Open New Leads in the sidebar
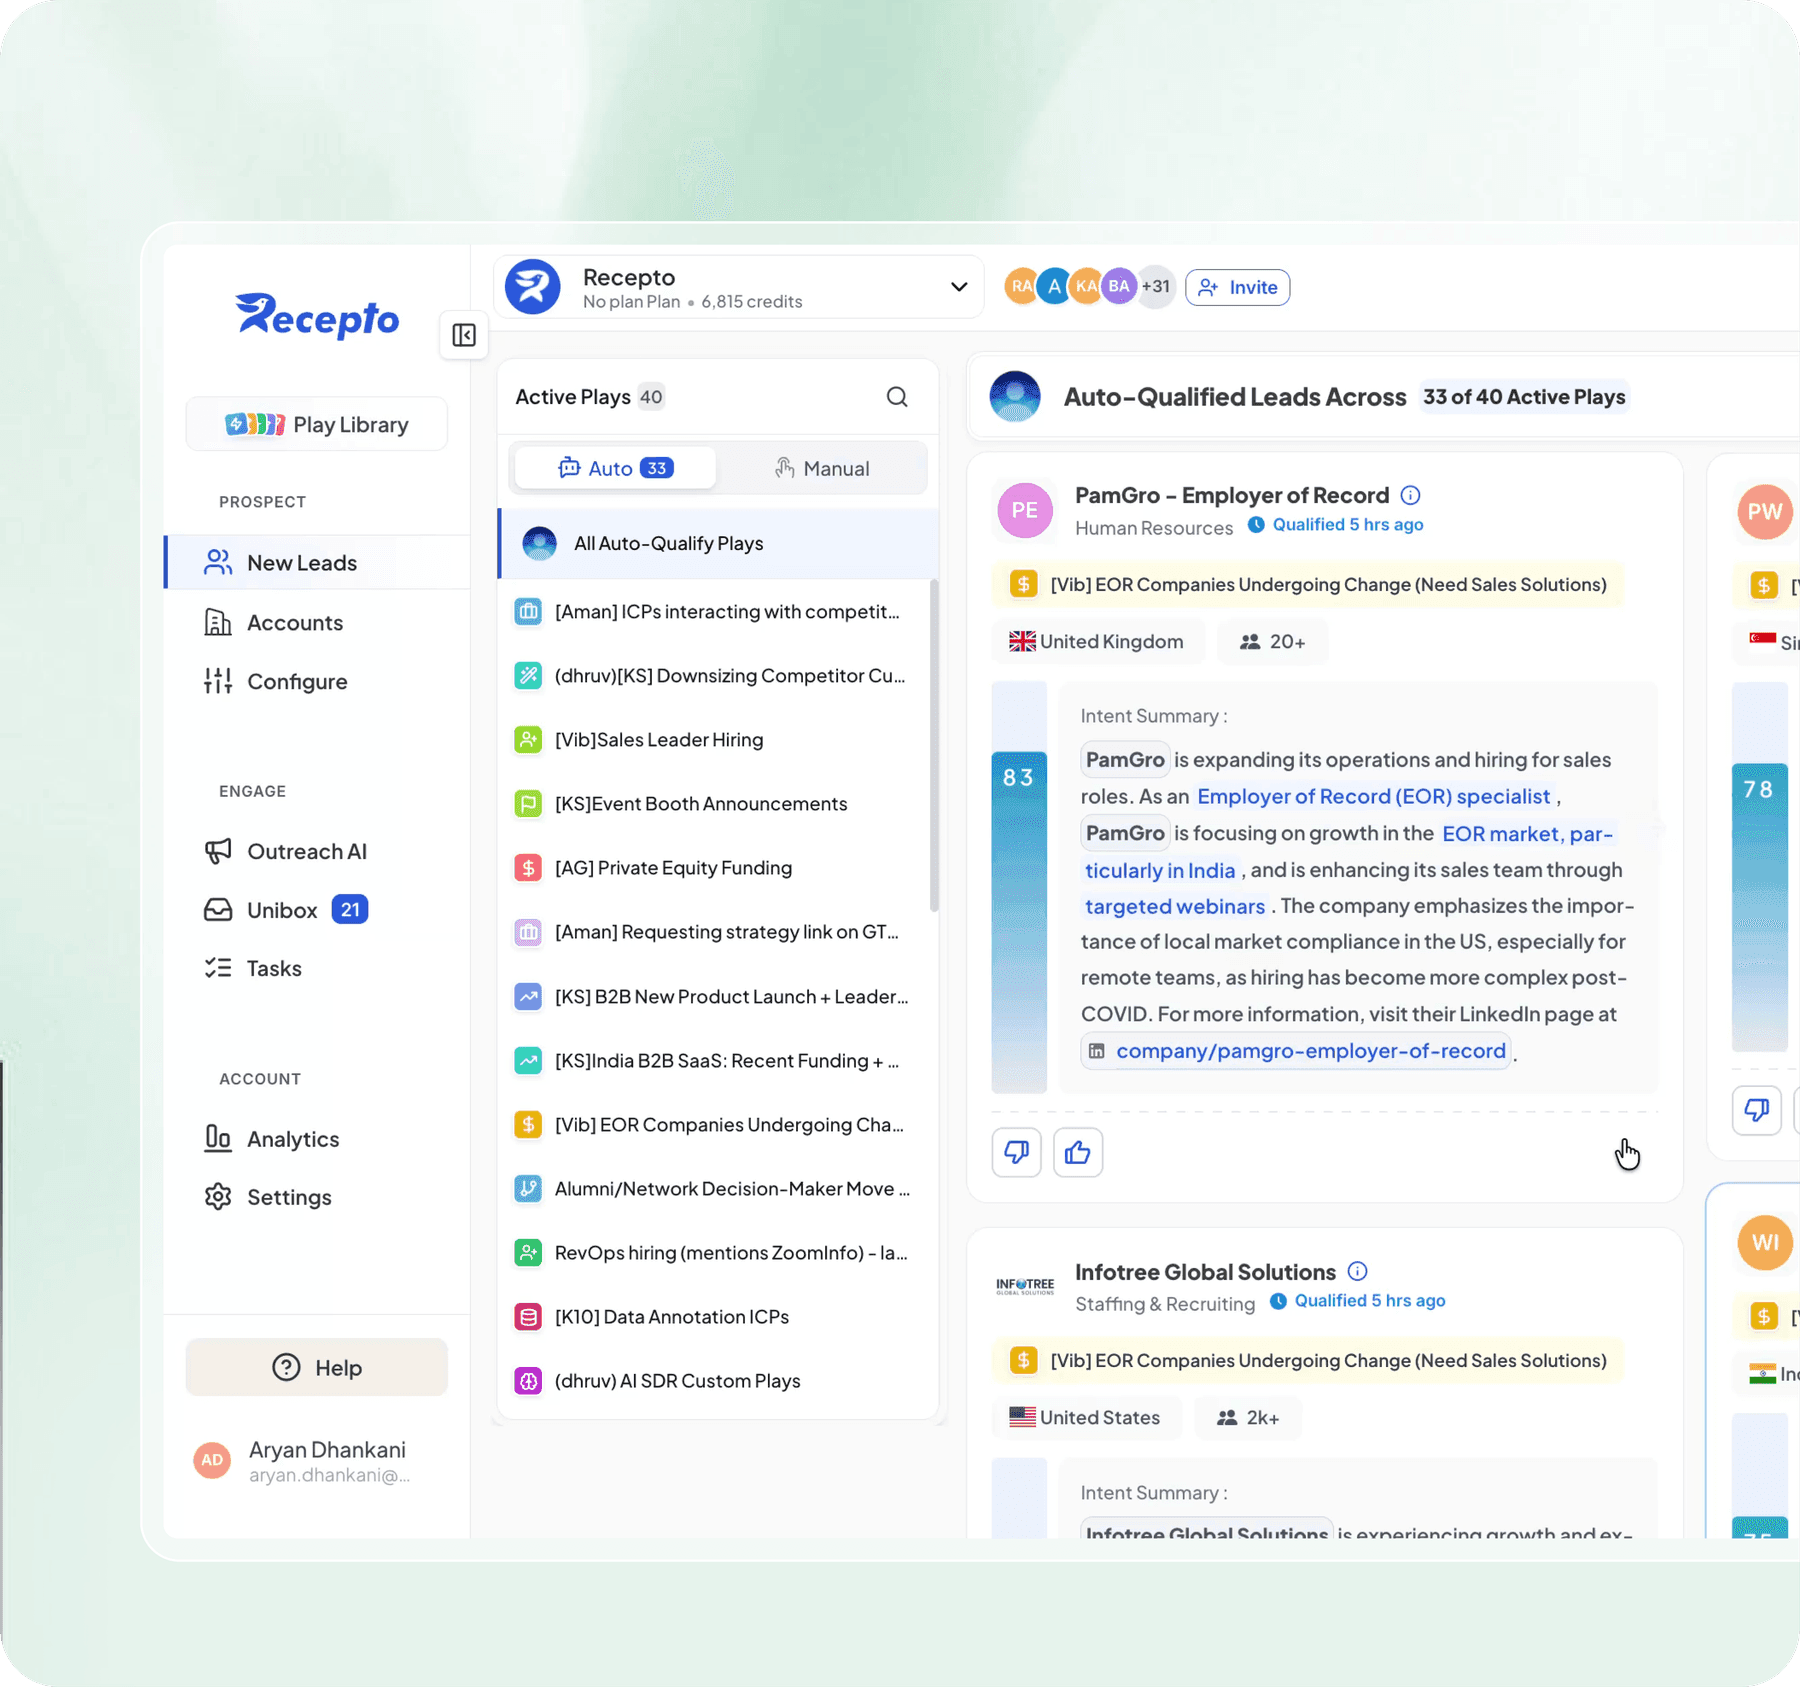Image resolution: width=1800 pixels, height=1687 pixels. pyautogui.click(x=317, y=563)
